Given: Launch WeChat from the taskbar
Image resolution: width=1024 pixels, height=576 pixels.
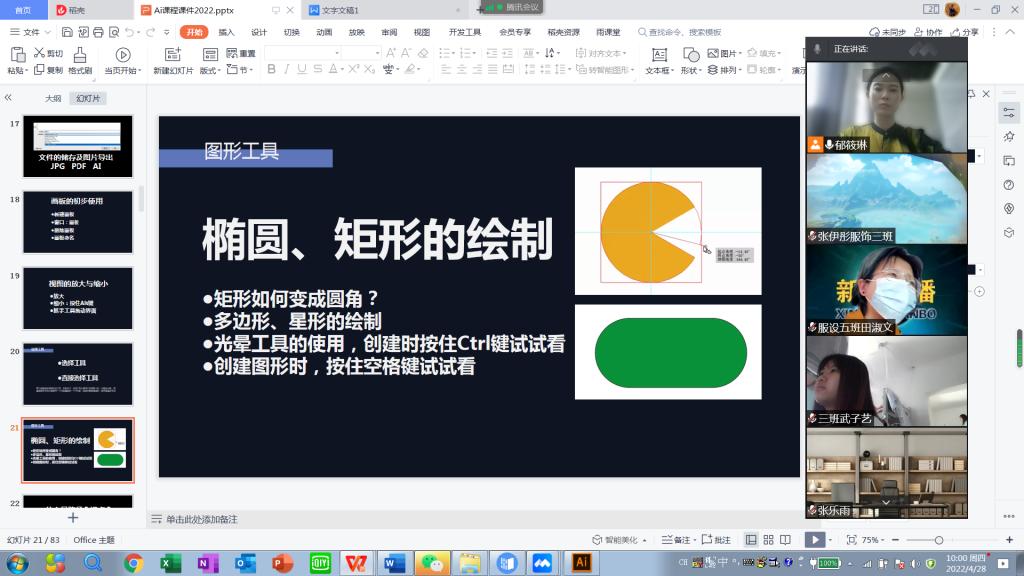Looking at the screenshot, I should click(x=431, y=563).
